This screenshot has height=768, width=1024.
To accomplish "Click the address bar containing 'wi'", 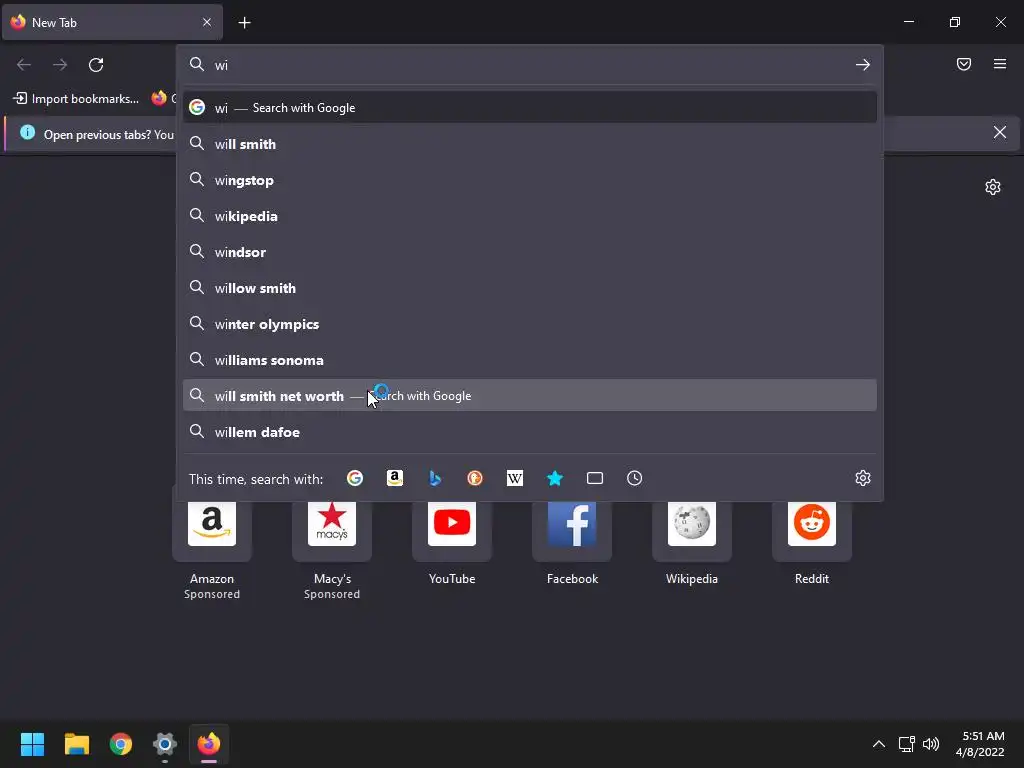I will pos(529,65).
